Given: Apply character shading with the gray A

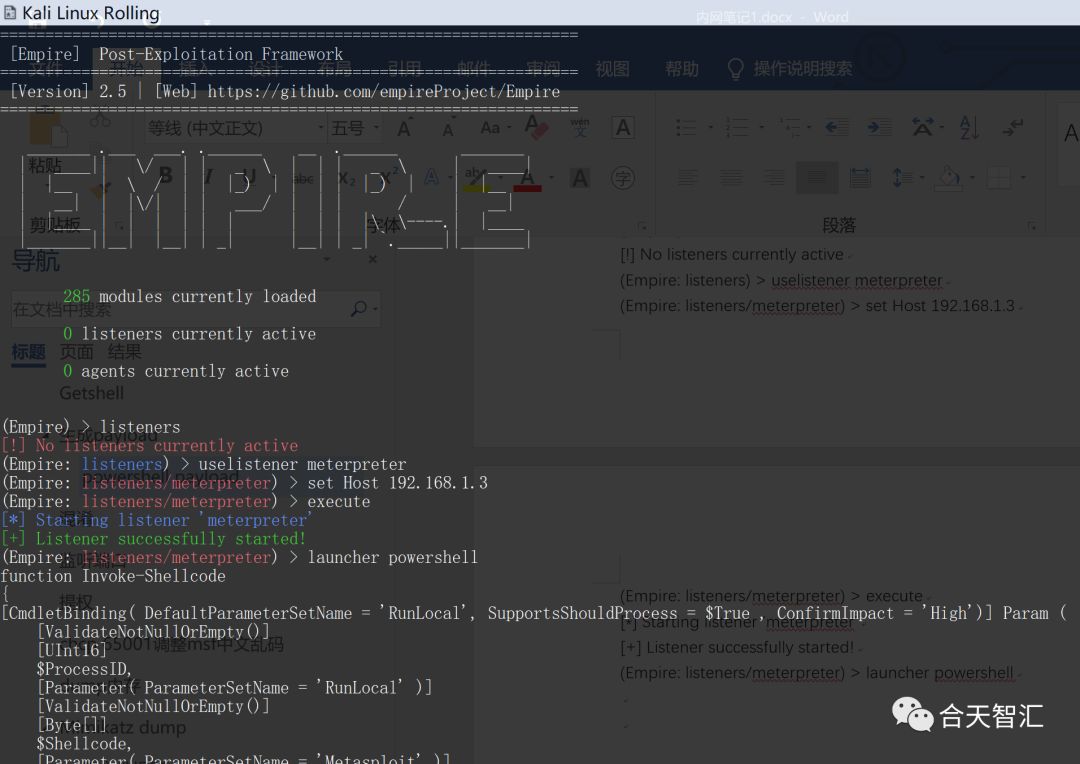Looking at the screenshot, I should (580, 178).
